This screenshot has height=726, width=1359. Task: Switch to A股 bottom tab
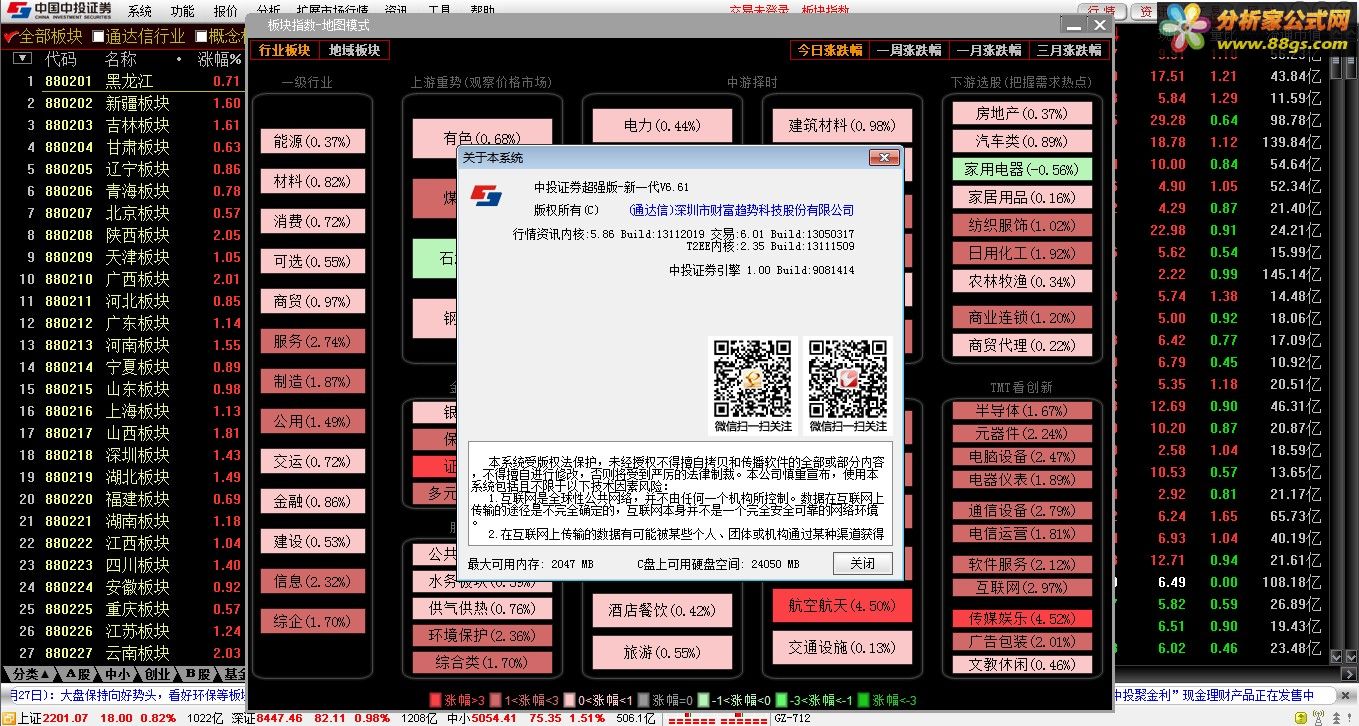point(79,674)
